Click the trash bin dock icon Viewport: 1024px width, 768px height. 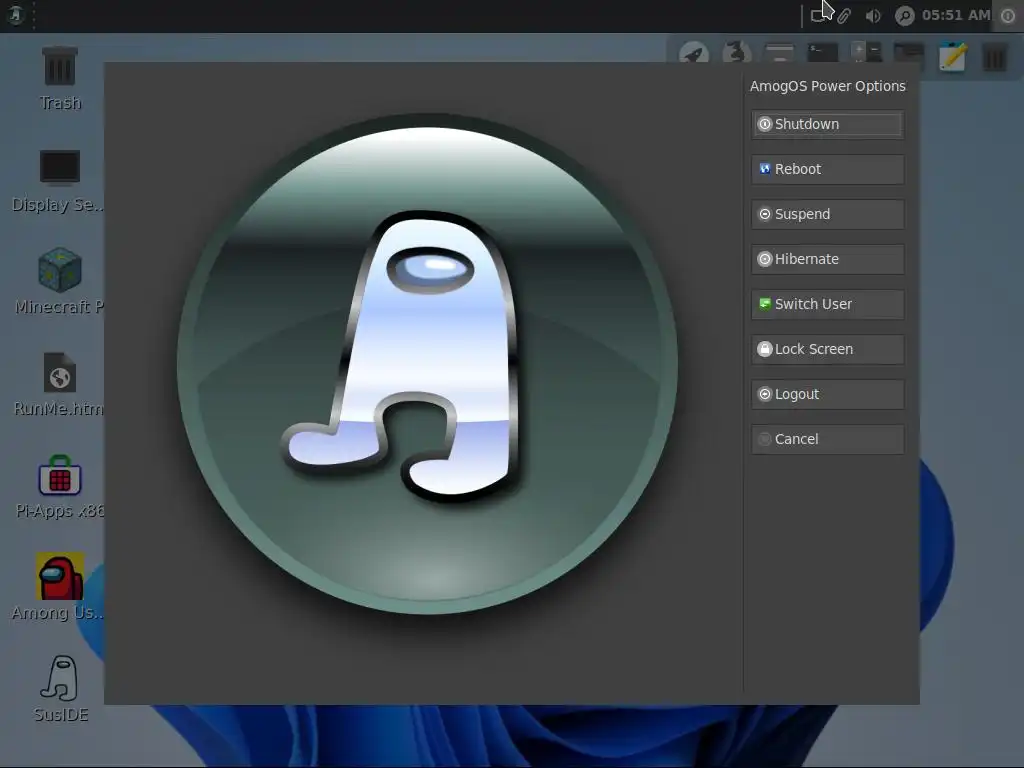[x=995, y=57]
